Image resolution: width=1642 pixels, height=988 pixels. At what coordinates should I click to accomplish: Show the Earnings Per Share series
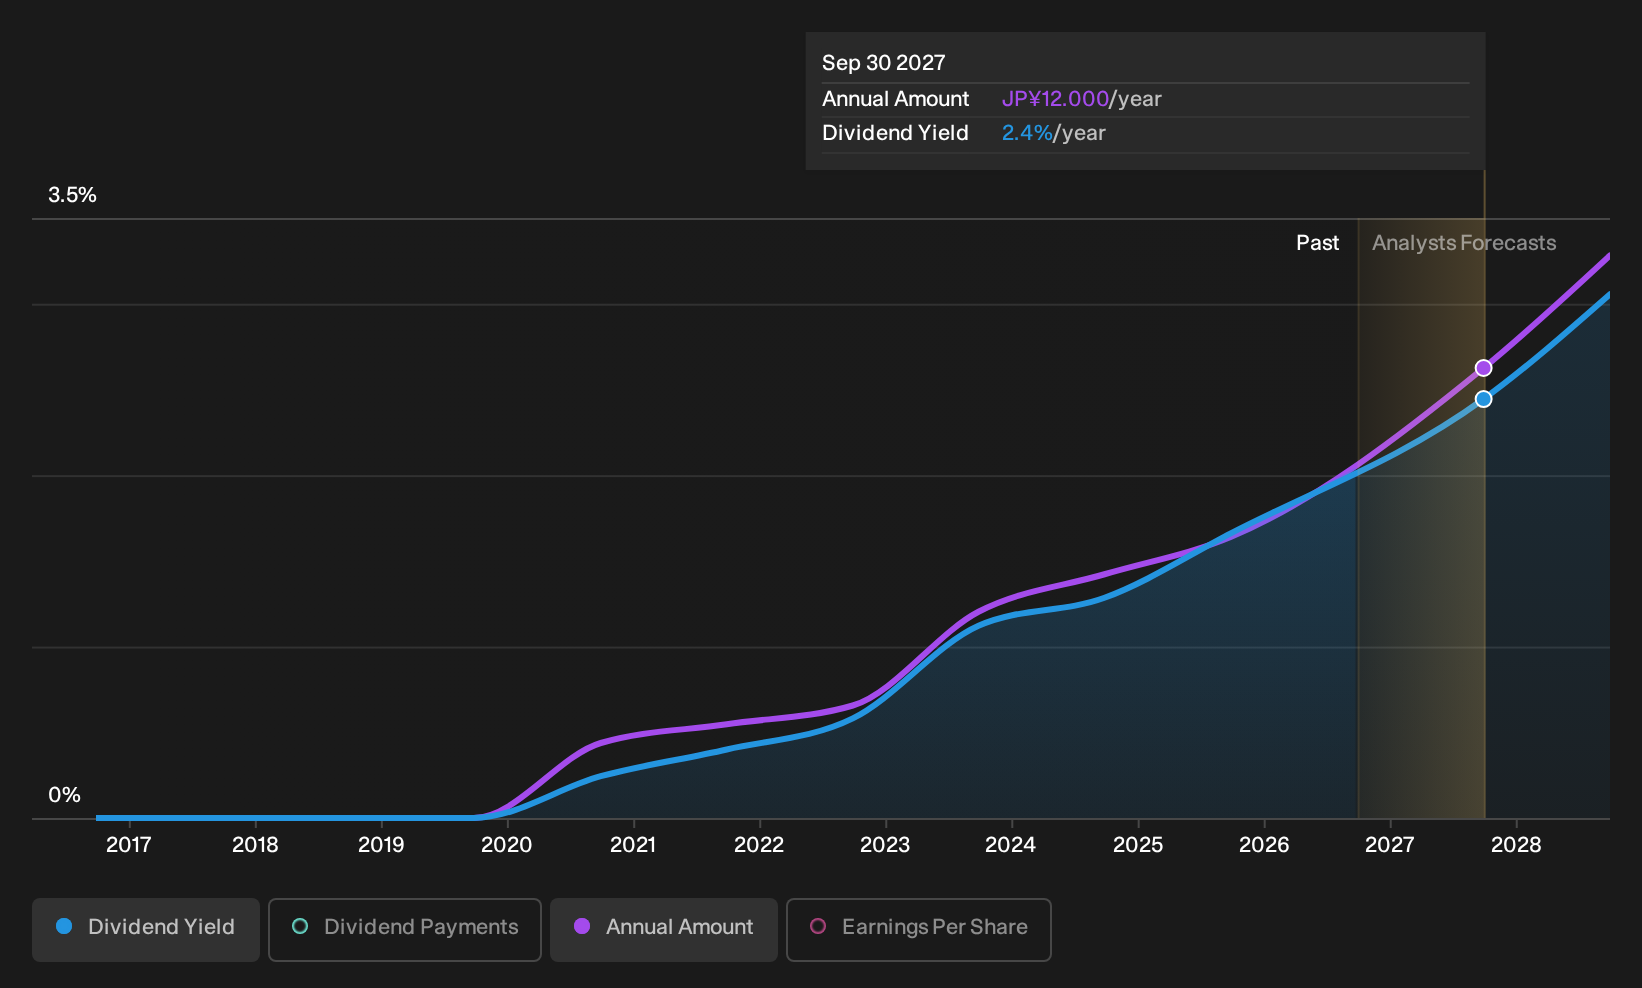(919, 929)
